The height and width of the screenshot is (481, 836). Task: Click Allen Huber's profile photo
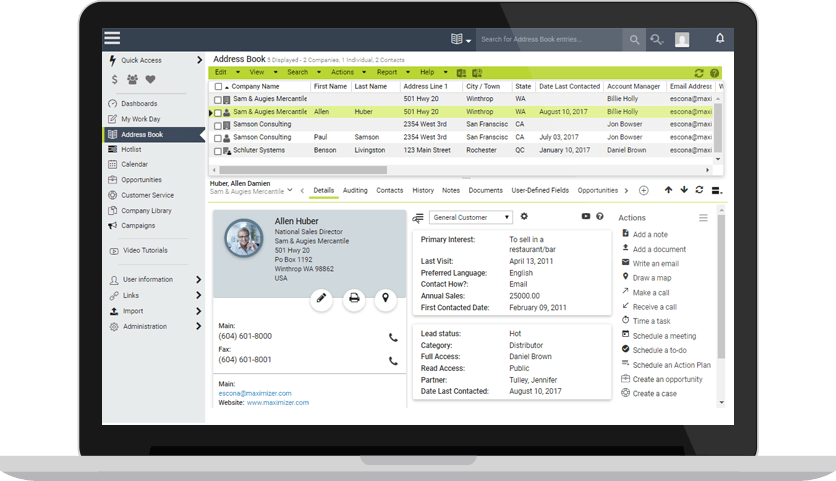pyautogui.click(x=244, y=238)
